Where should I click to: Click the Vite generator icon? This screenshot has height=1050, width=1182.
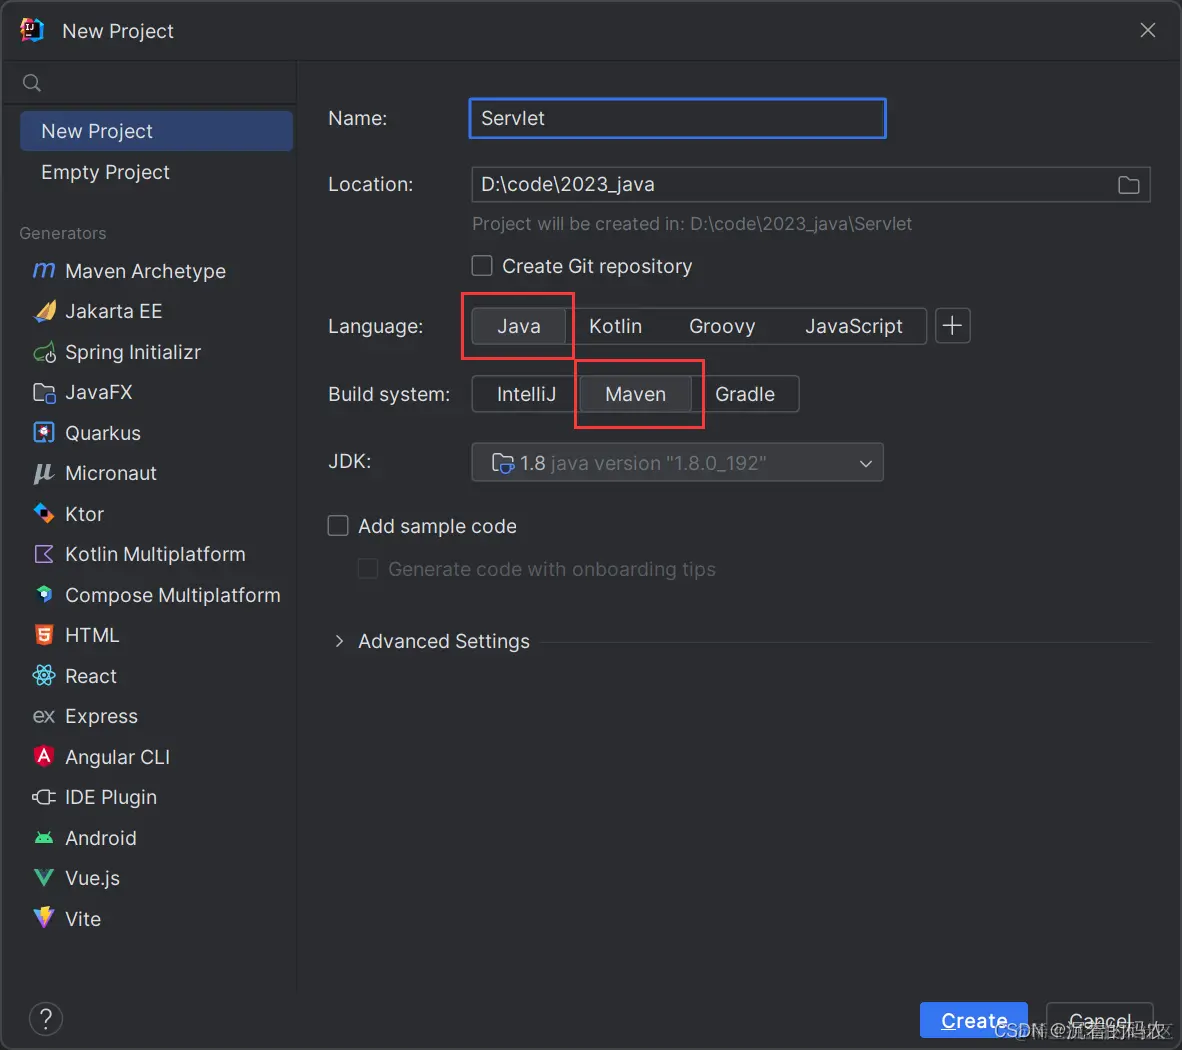[x=44, y=918]
